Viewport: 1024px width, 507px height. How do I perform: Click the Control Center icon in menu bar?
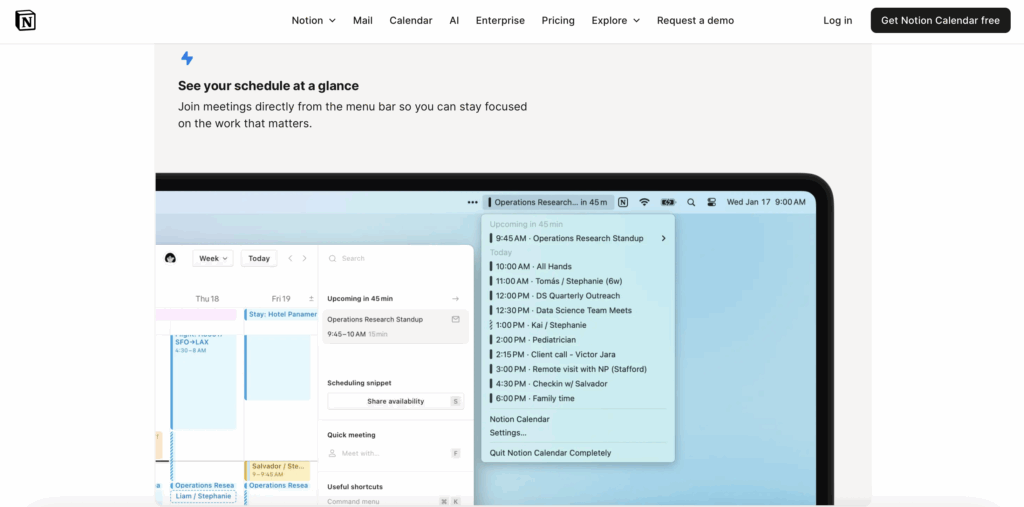[x=712, y=203]
